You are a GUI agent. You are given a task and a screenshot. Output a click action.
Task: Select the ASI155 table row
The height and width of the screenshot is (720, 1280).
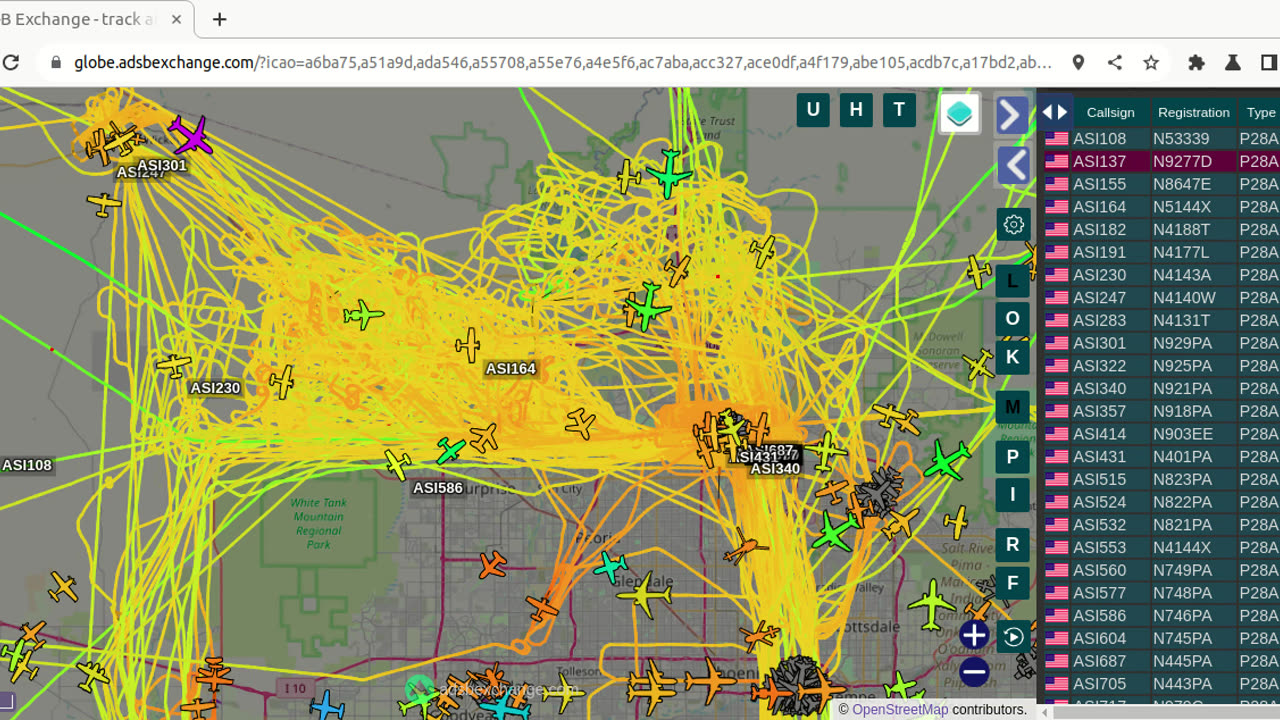click(x=1160, y=184)
